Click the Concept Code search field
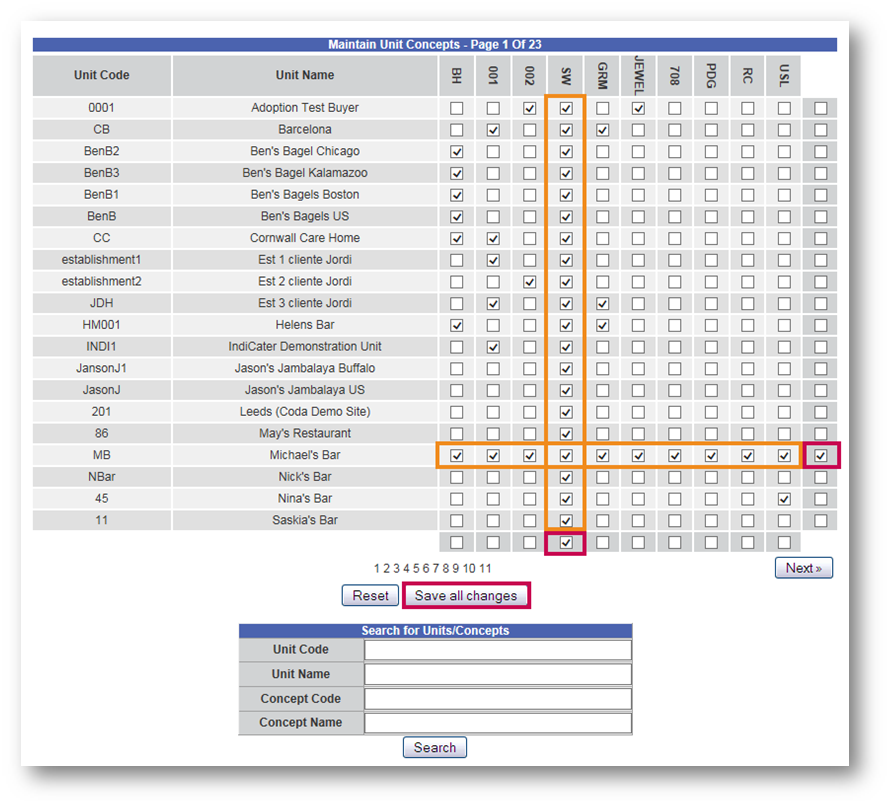The height and width of the screenshot is (801, 891). click(498, 699)
